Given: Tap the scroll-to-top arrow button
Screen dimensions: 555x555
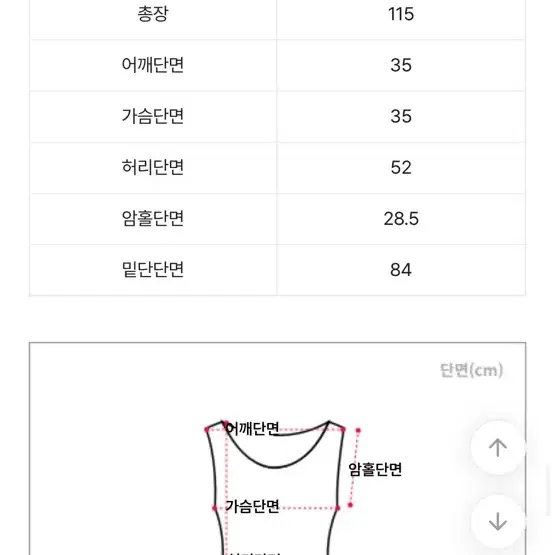Looking at the screenshot, I should (x=498, y=447).
